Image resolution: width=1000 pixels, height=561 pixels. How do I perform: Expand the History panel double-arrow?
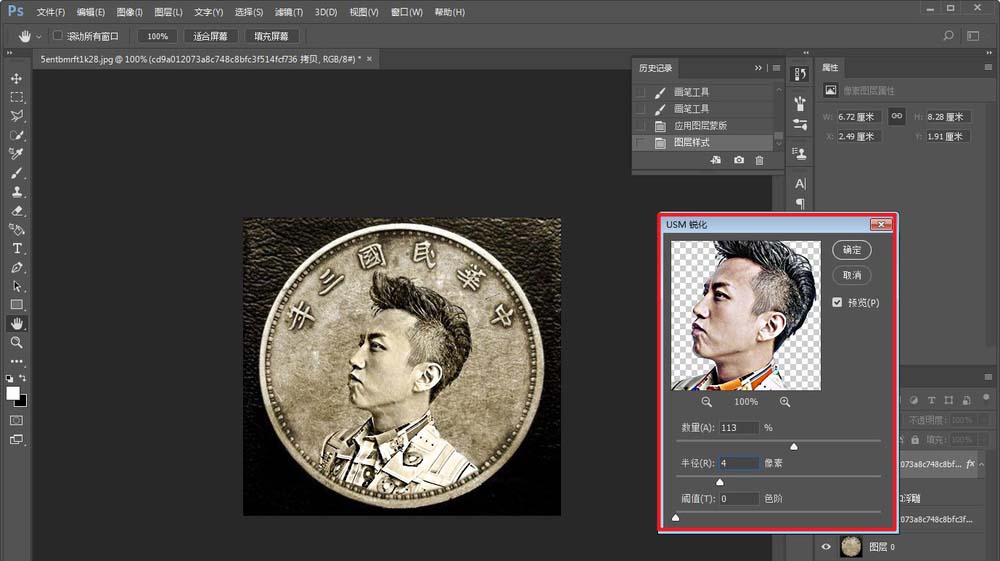tap(759, 68)
